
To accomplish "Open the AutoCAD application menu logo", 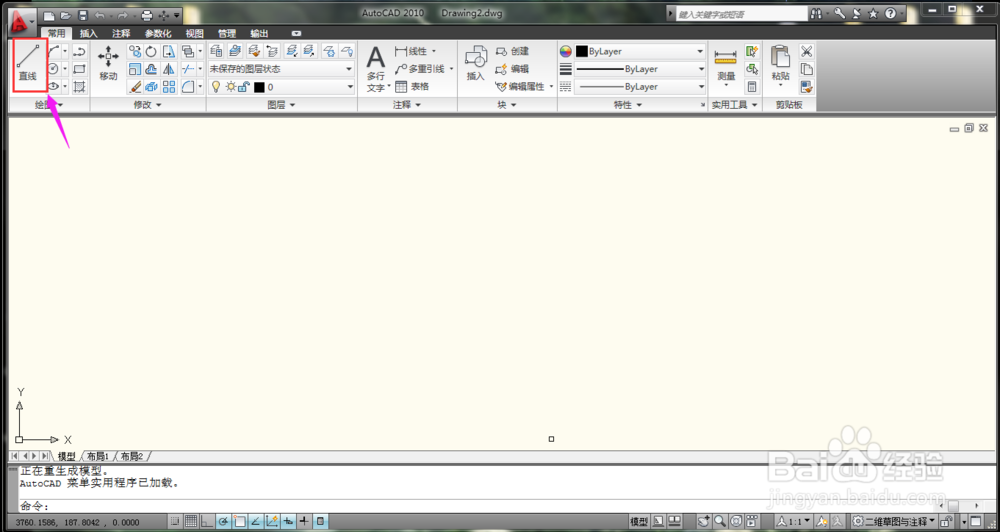I will (22, 22).
